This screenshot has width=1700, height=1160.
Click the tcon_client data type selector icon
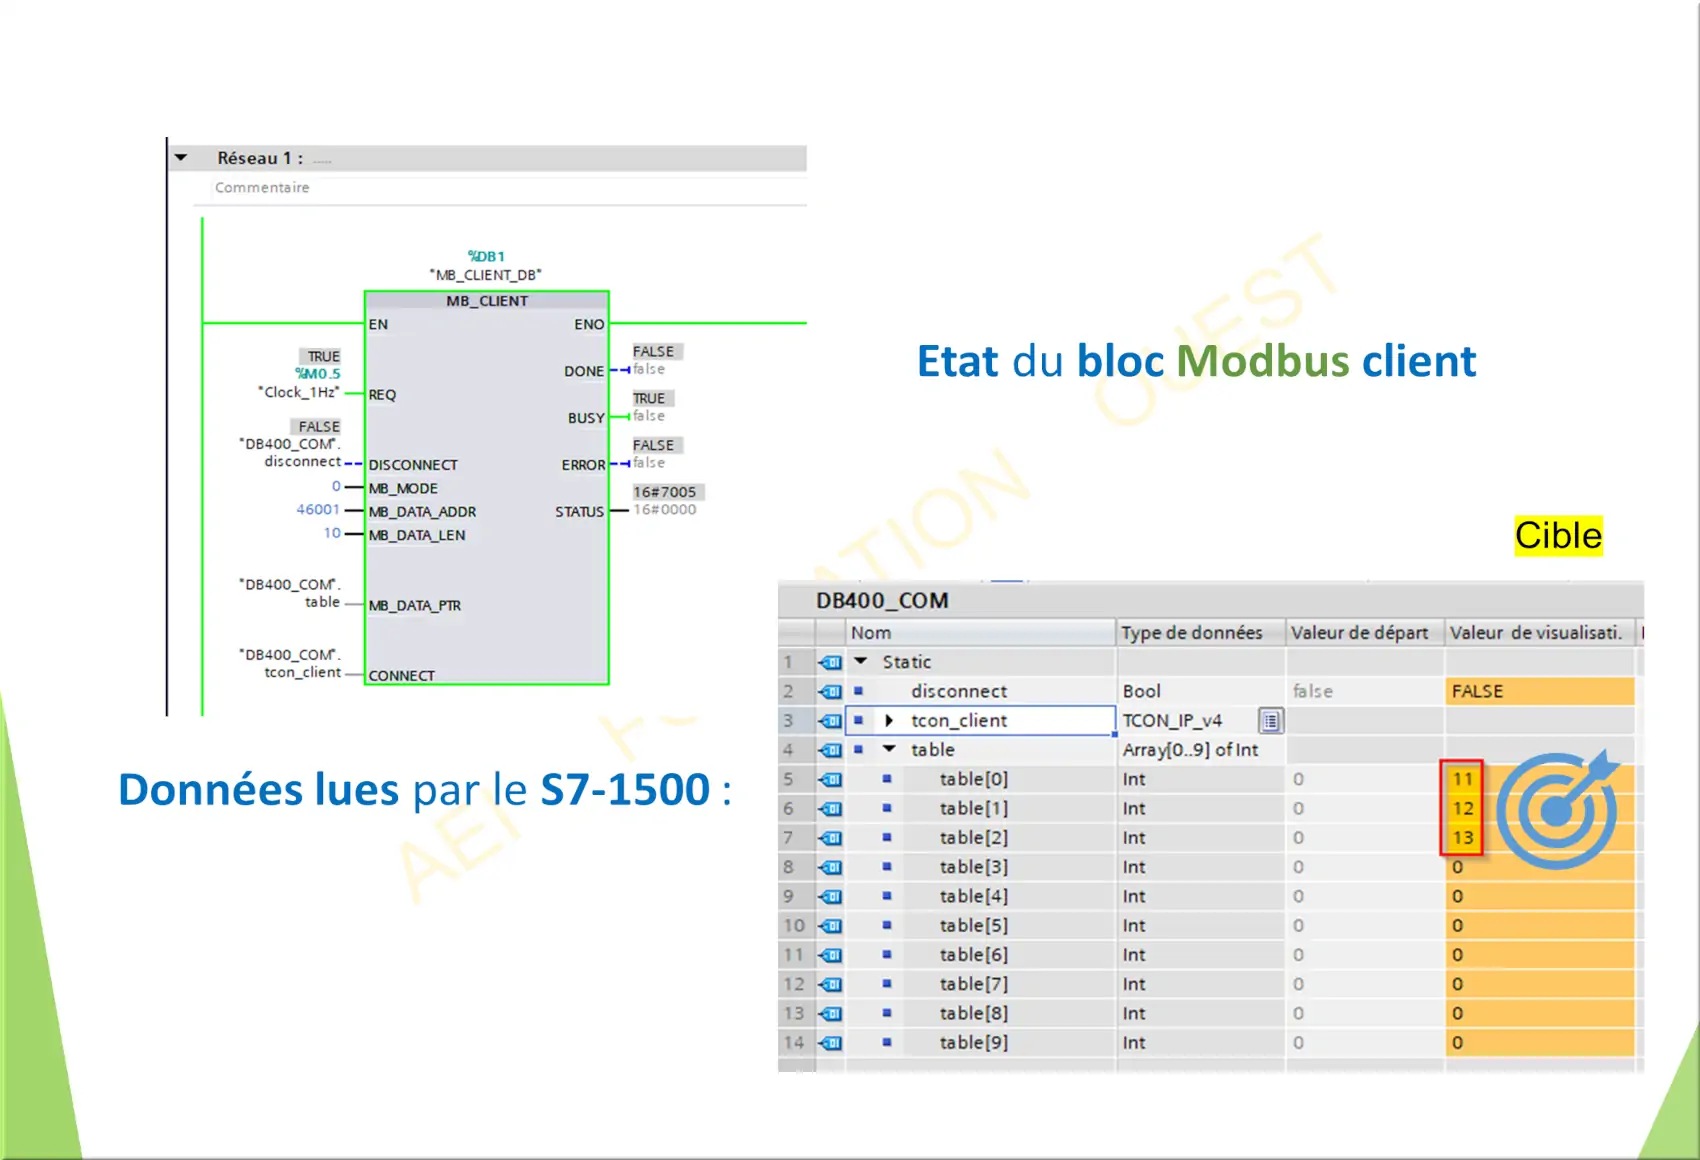tap(1270, 720)
